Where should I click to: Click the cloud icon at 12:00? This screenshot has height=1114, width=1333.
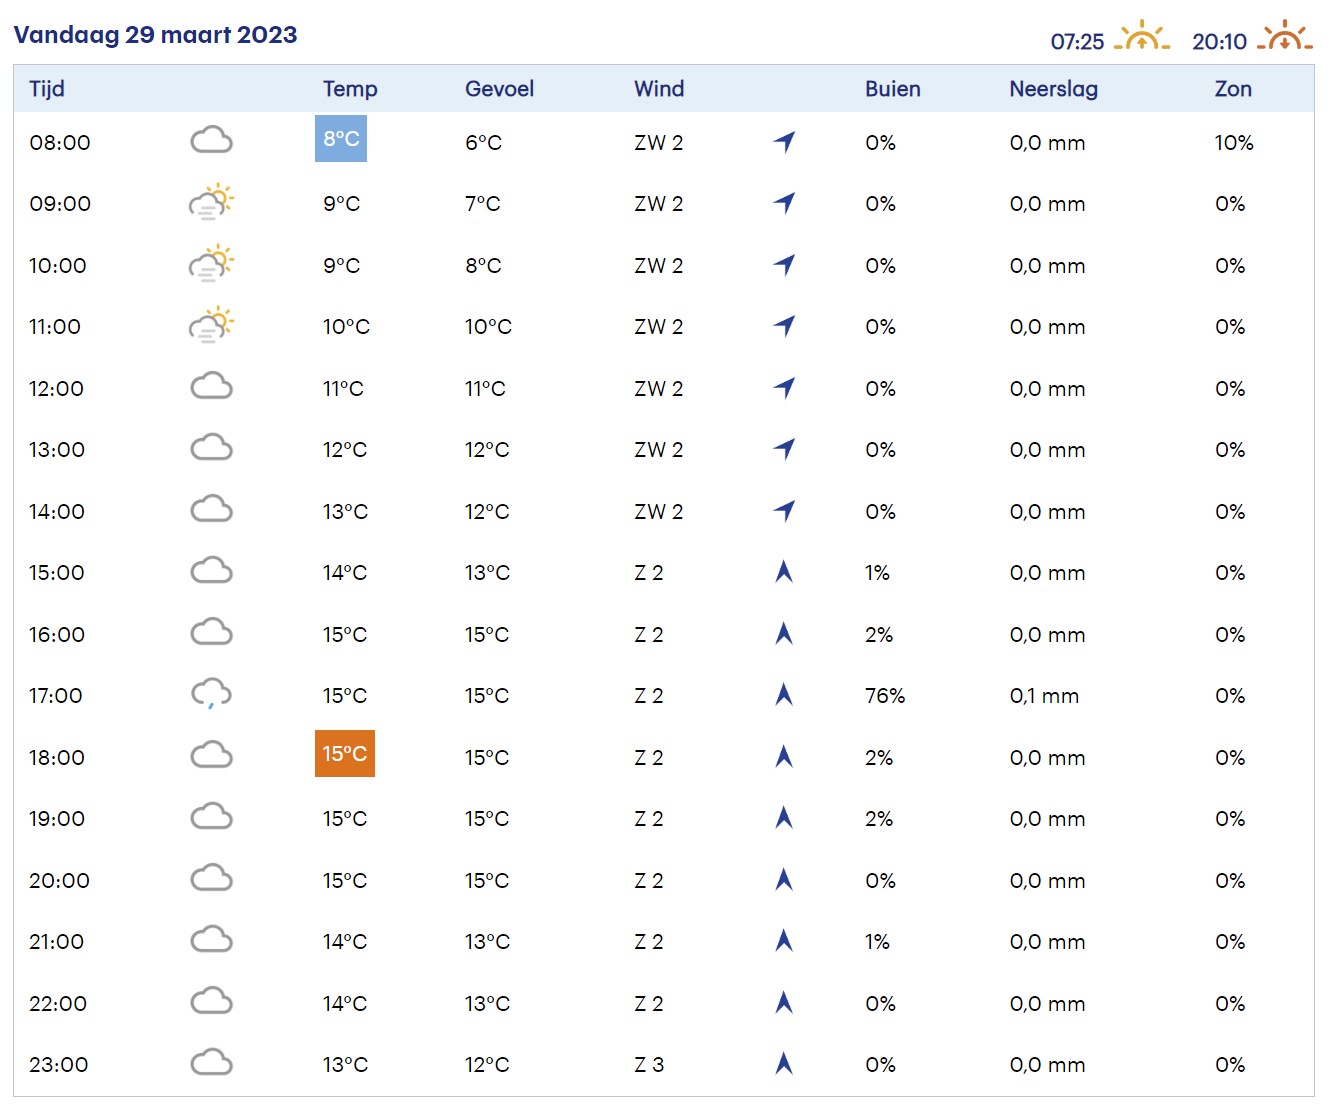211,387
